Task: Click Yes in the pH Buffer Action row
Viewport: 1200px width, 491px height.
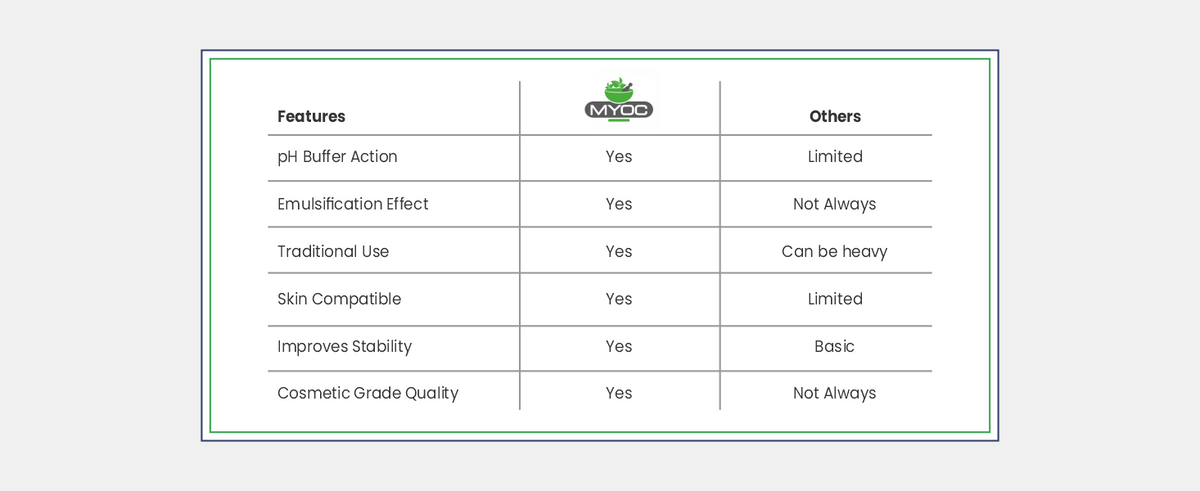Action: 619,157
